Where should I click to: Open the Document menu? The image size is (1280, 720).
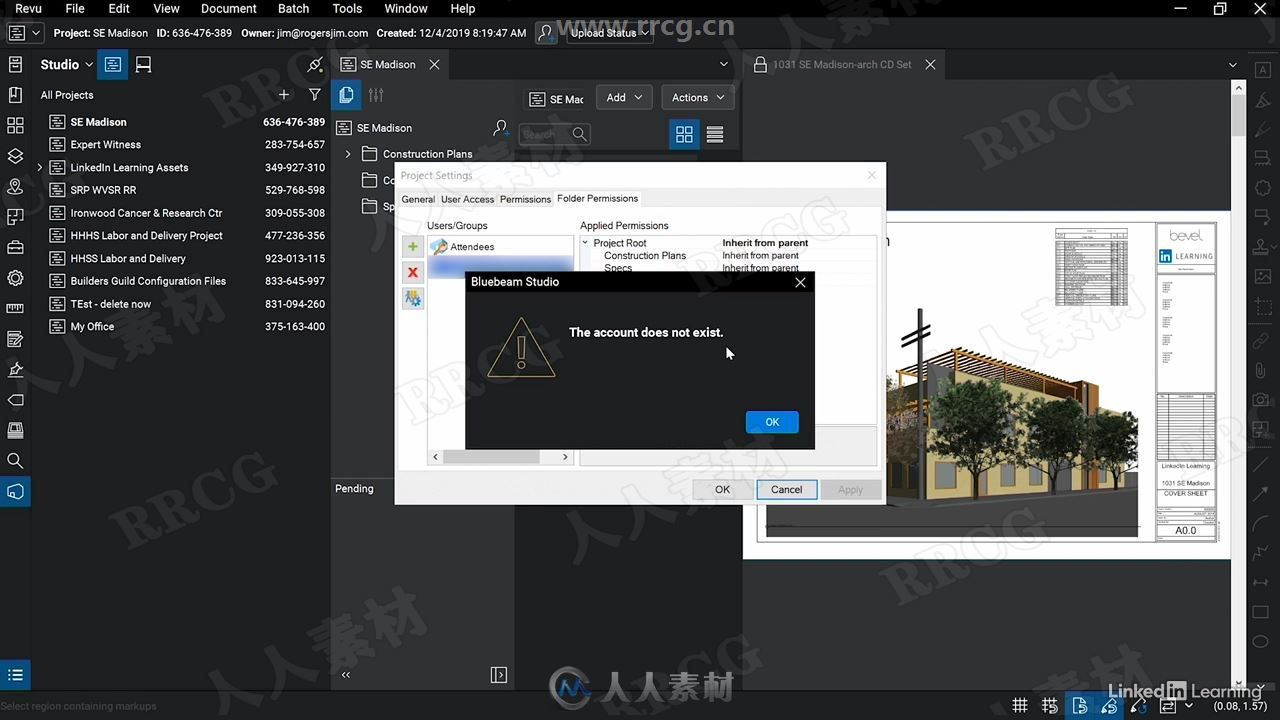(229, 8)
